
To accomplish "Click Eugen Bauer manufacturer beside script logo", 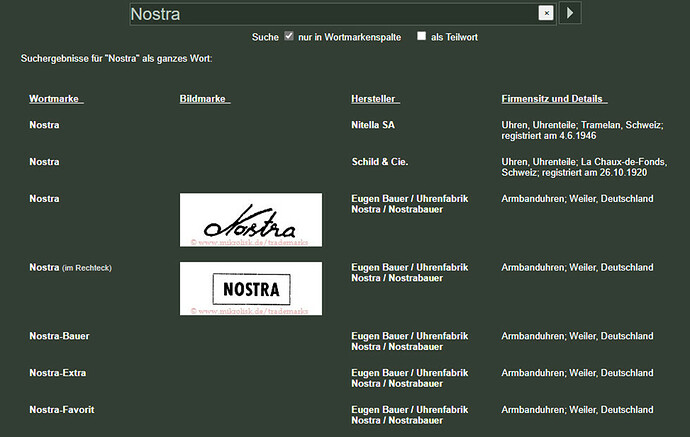I will 410,204.
